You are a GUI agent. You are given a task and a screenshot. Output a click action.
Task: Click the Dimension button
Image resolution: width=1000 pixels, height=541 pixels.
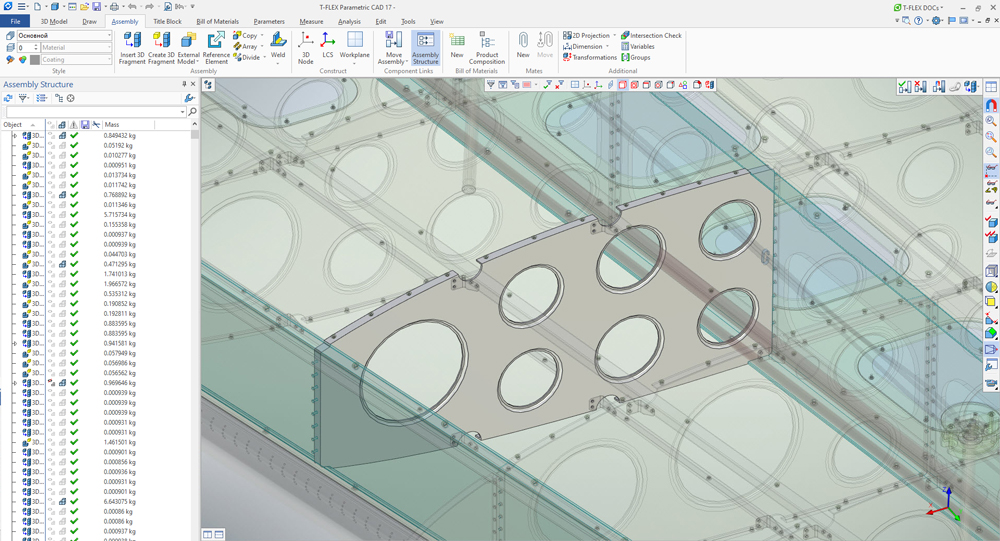[585, 47]
